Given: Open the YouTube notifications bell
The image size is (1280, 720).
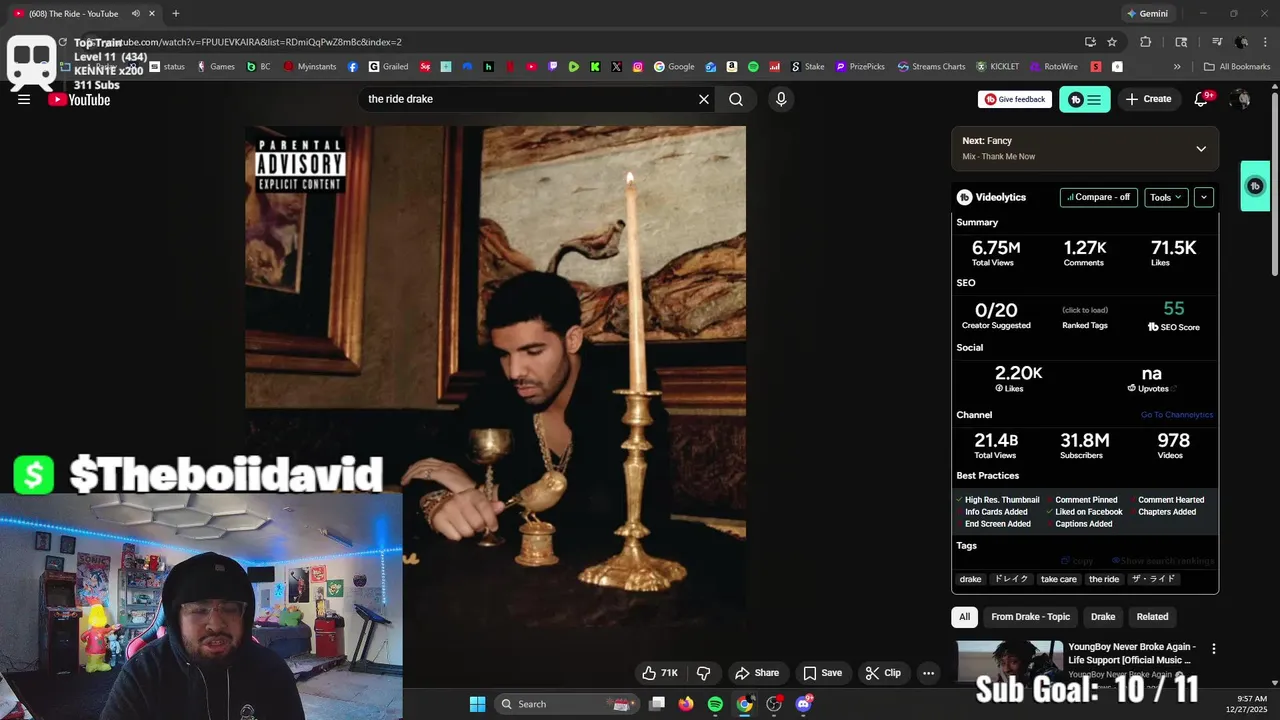Looking at the screenshot, I should point(1202,99).
